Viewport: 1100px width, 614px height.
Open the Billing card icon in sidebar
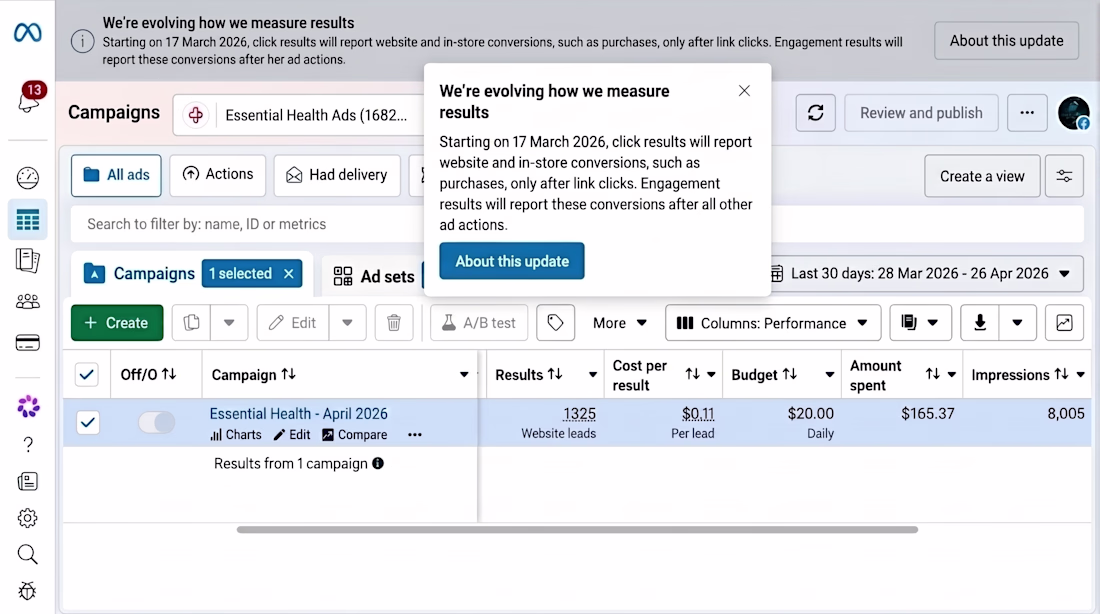tap(27, 343)
